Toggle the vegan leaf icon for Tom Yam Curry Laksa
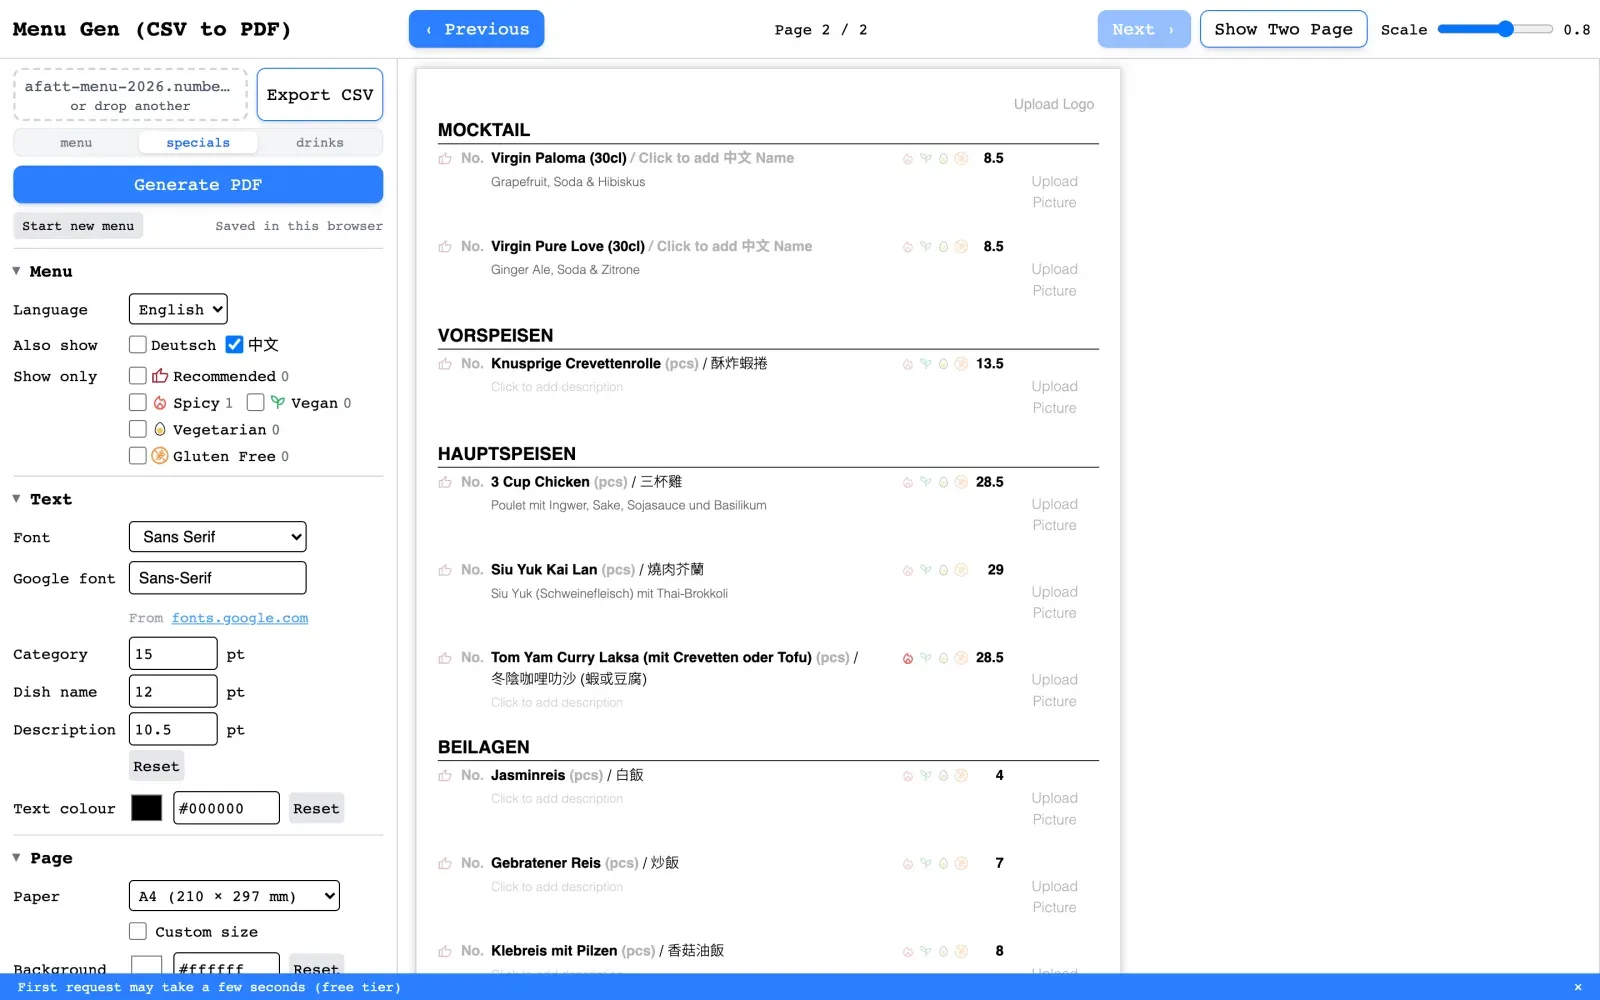The height and width of the screenshot is (1000, 1600). pyautogui.click(x=926, y=658)
